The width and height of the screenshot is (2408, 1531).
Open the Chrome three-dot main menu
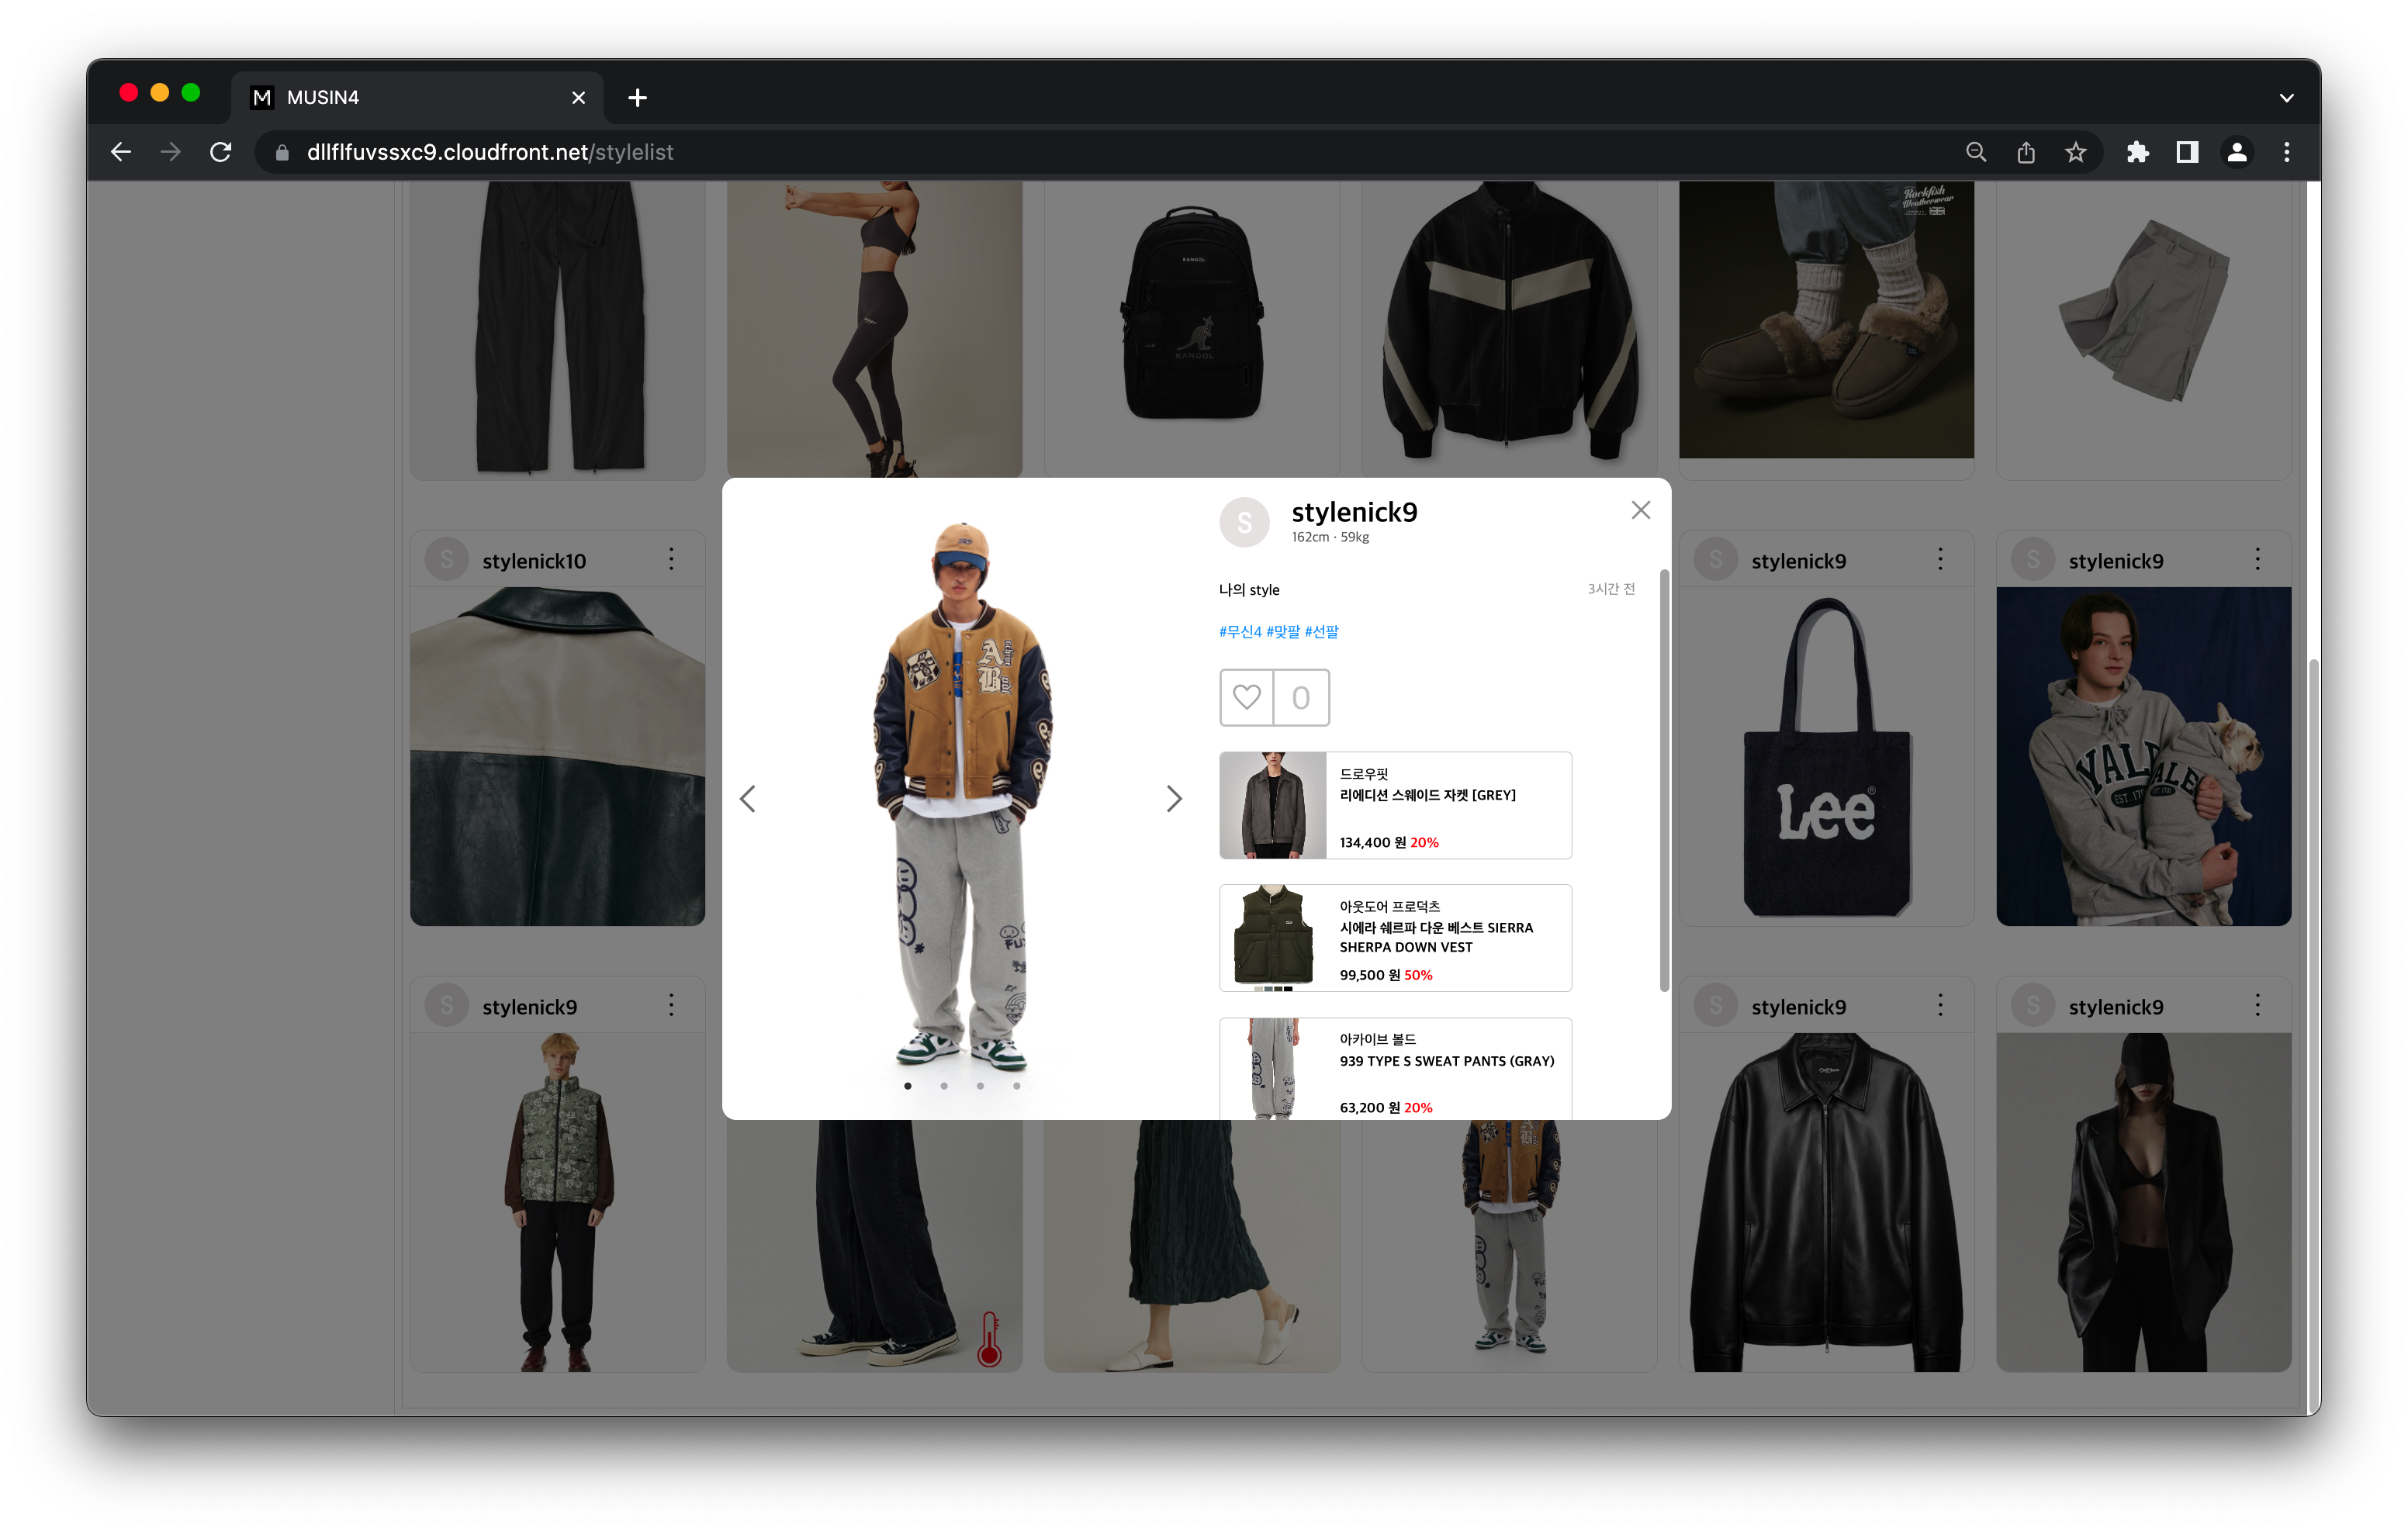coord(2286,152)
